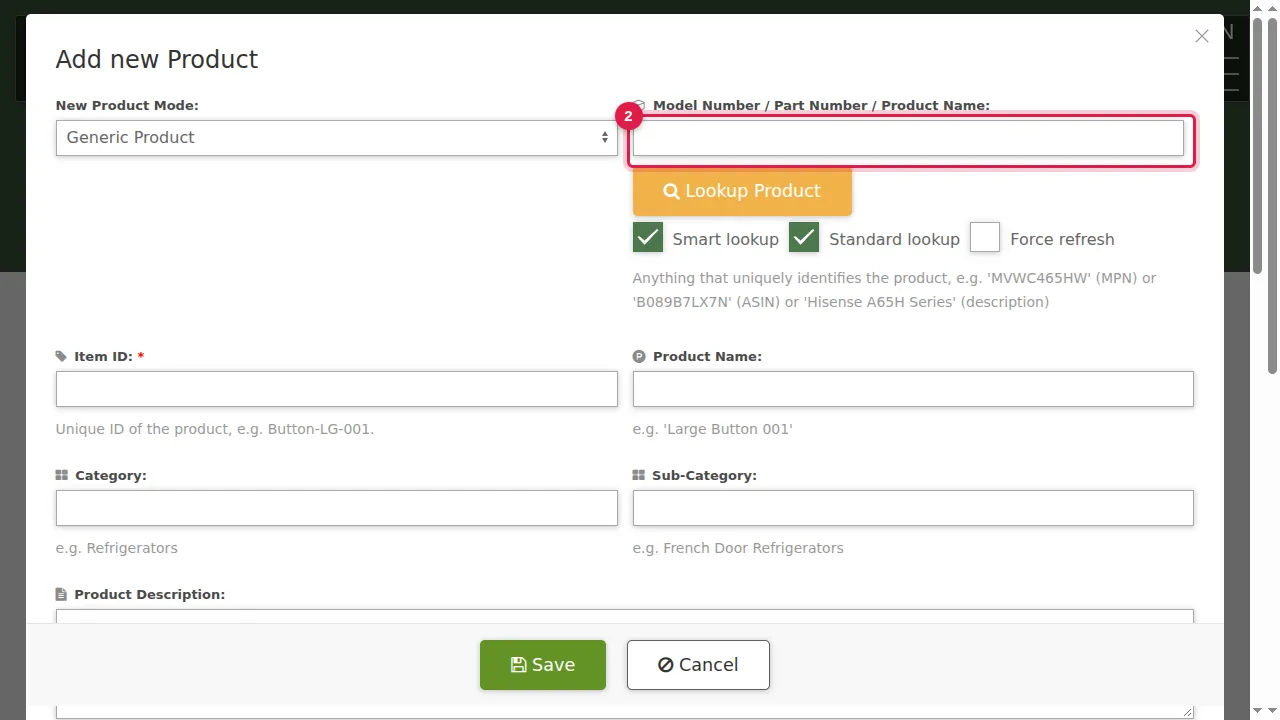Image resolution: width=1280 pixels, height=720 pixels.
Task: Click the Force refresh label text
Action: pyautogui.click(x=1062, y=239)
